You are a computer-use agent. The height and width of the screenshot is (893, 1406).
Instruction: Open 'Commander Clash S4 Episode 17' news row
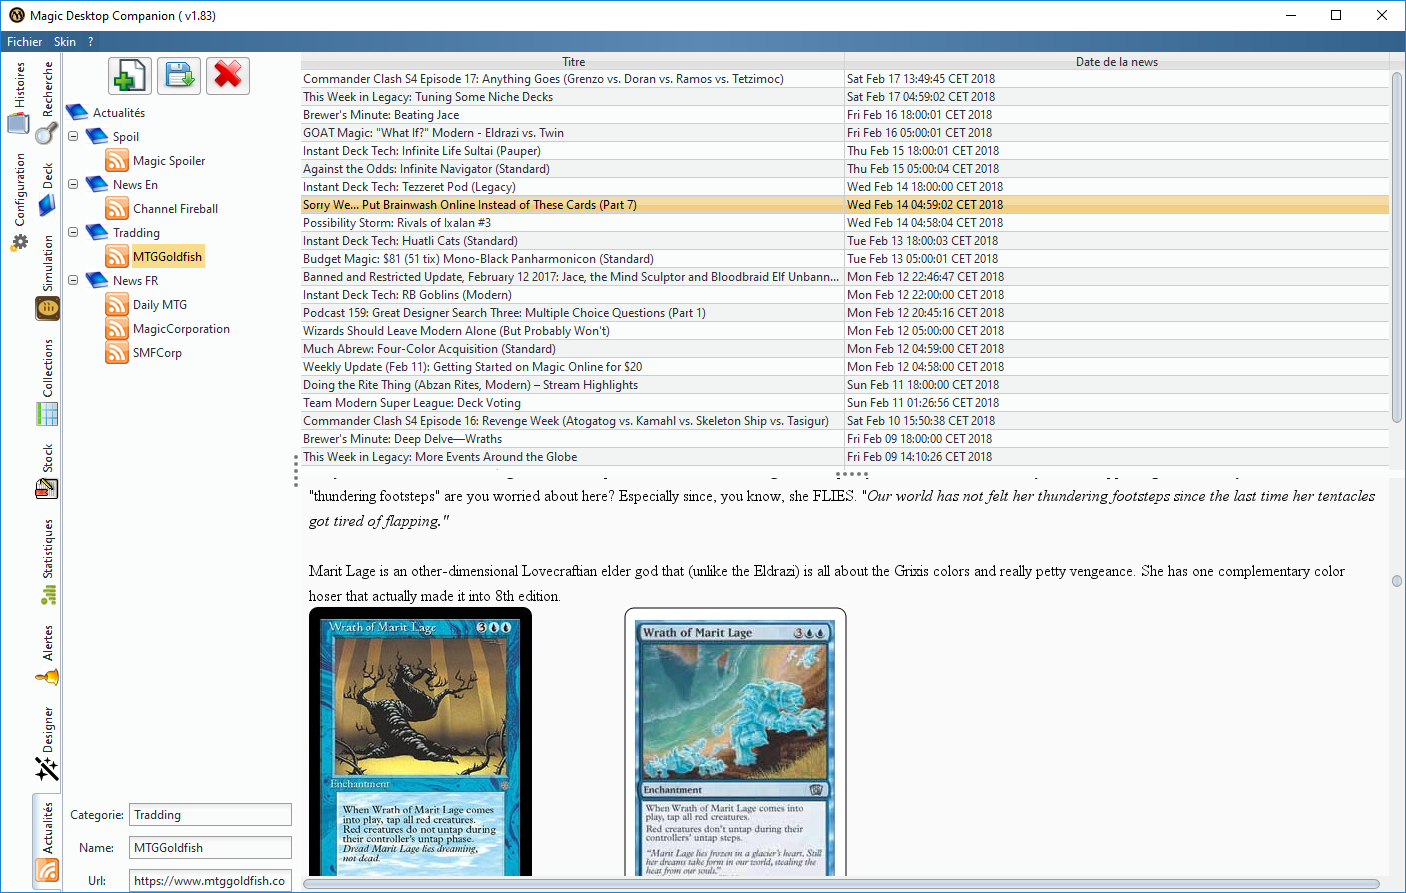(845, 79)
